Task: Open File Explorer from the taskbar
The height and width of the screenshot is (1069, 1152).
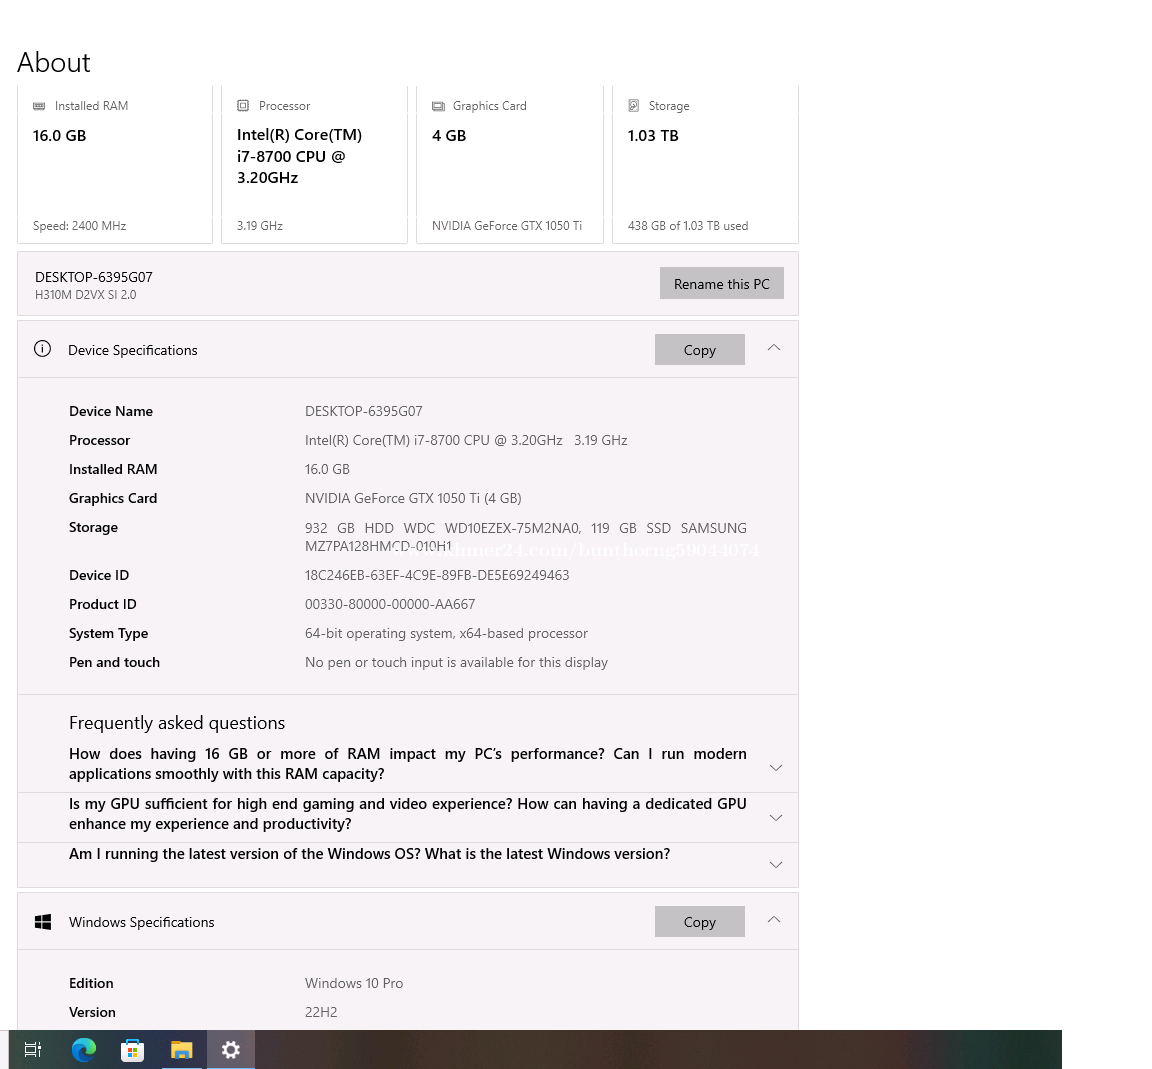Action: tap(181, 1050)
